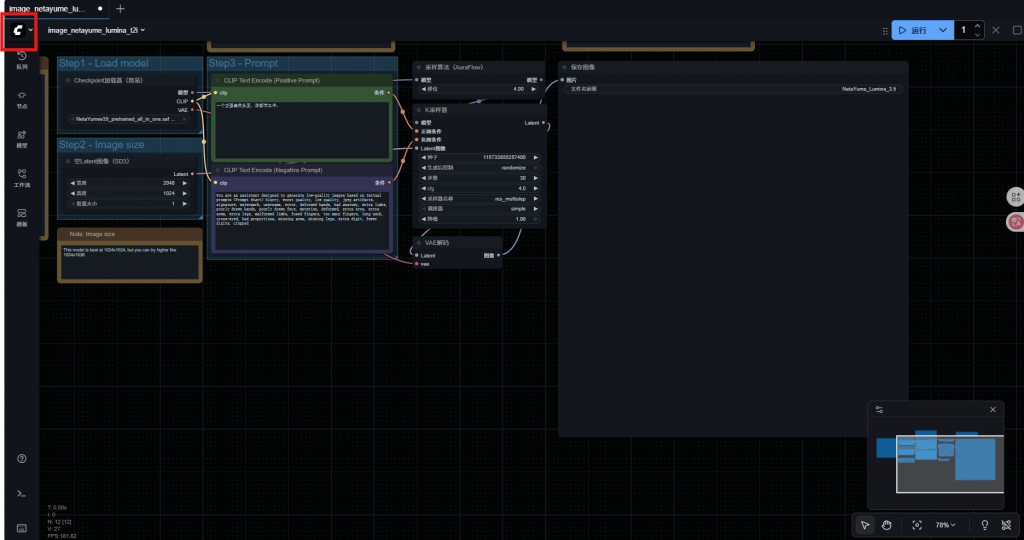
Task: Open the Templates (模板) sidebar panel
Action: click(x=21, y=217)
